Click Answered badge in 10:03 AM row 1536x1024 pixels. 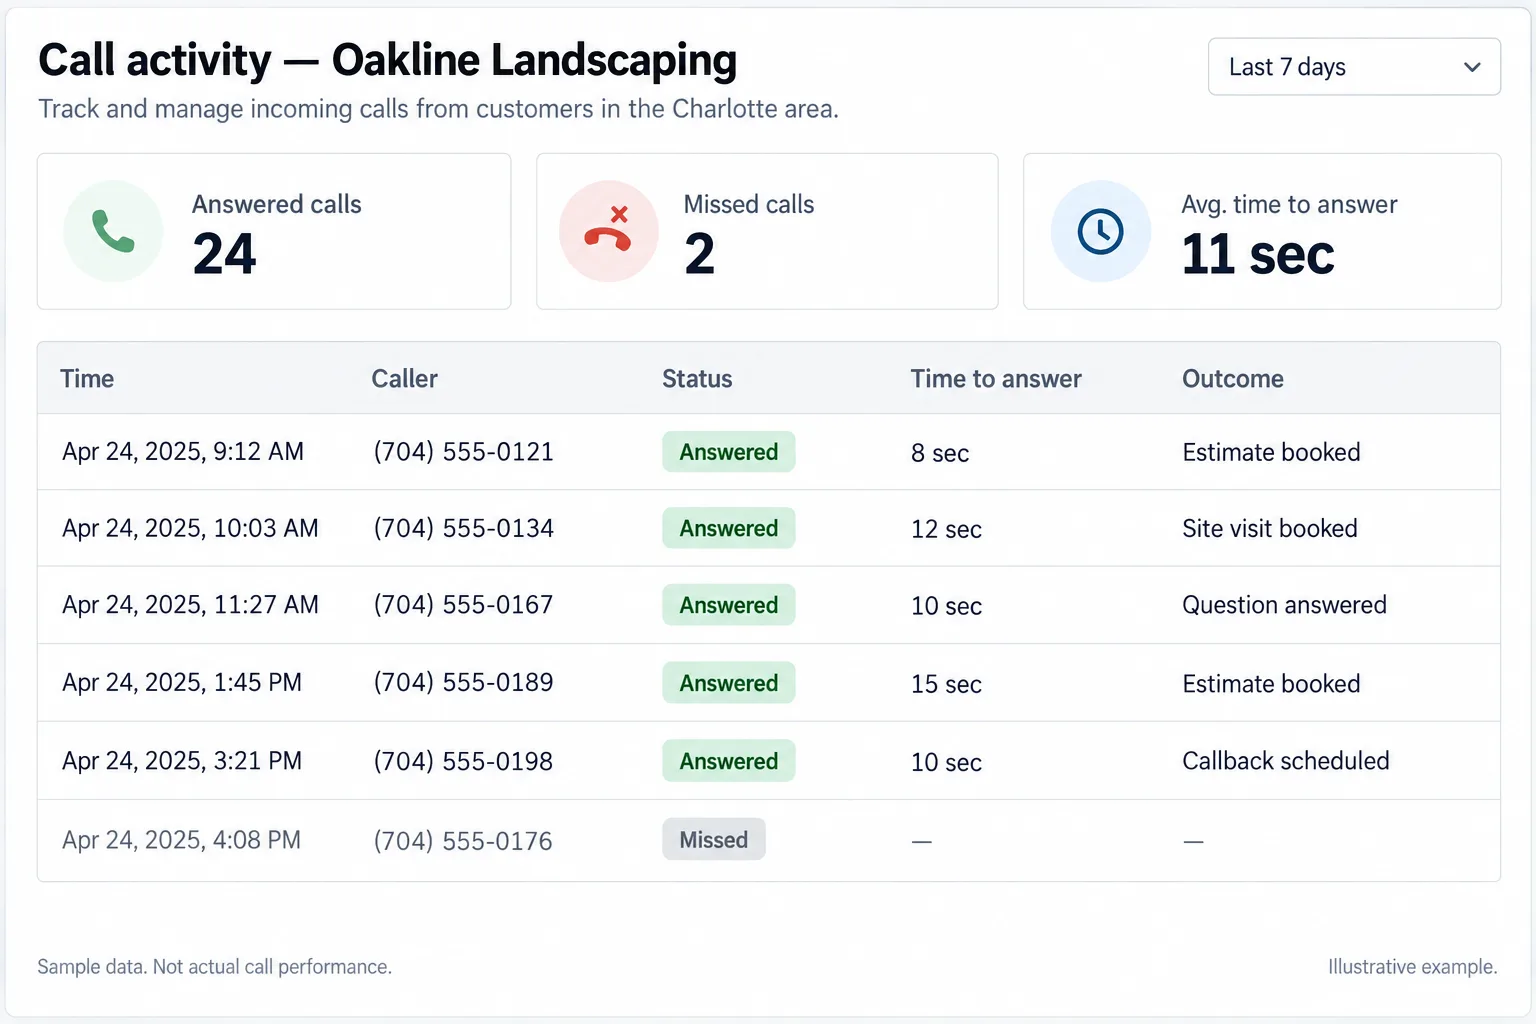point(729,528)
